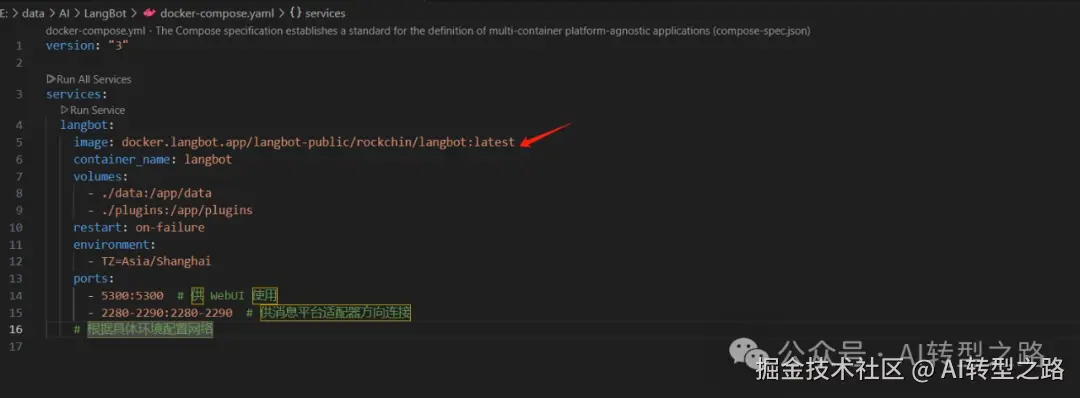
Task: Click the 5300:5300 port mapping
Action: 132,296
